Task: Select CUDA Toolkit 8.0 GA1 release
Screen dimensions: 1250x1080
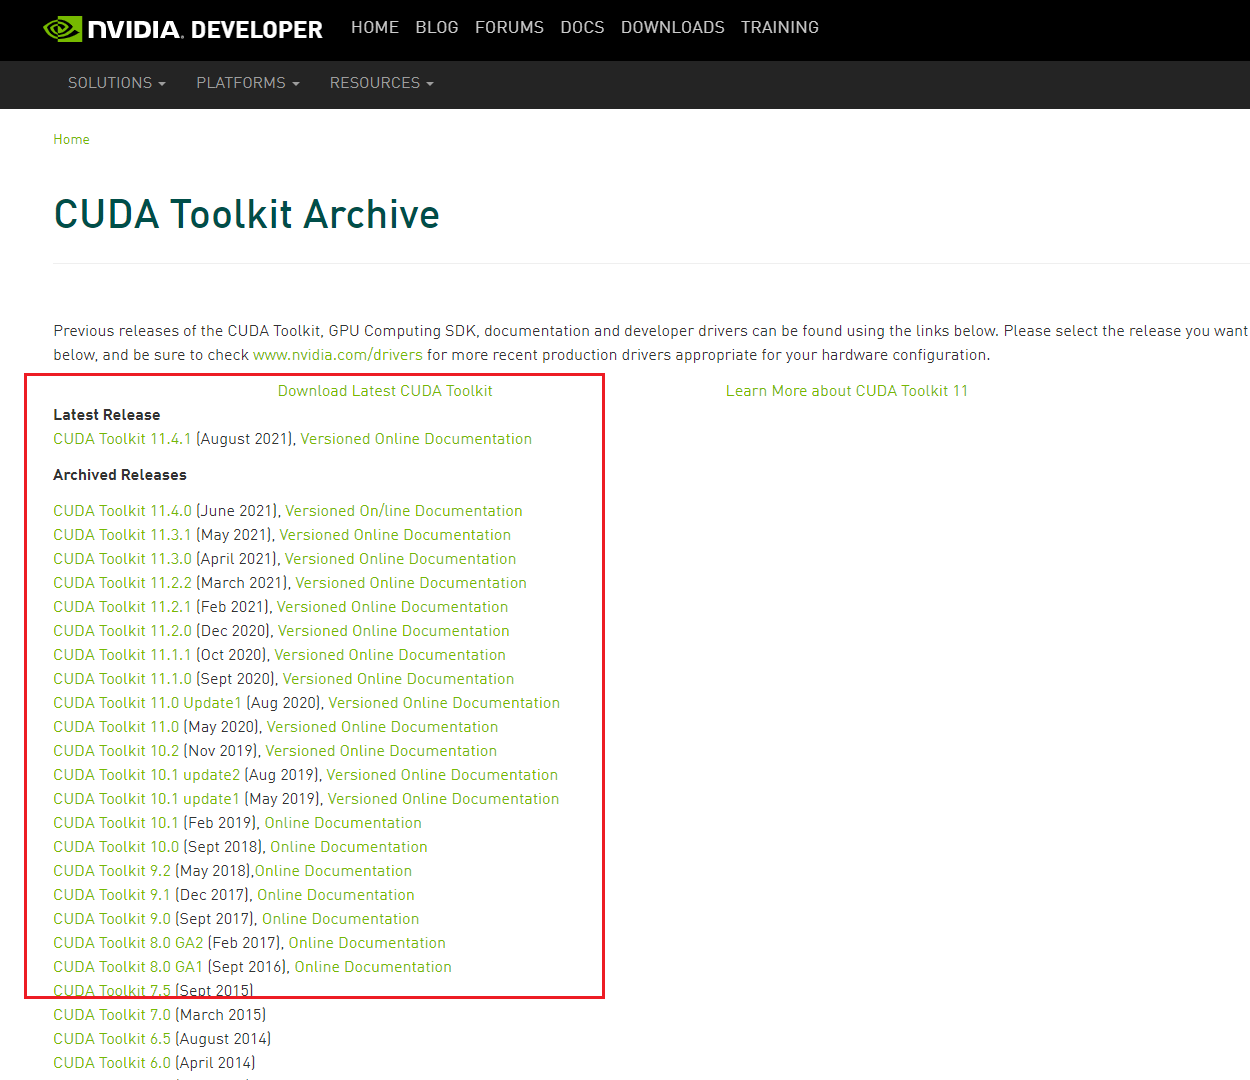Action: coord(128,967)
